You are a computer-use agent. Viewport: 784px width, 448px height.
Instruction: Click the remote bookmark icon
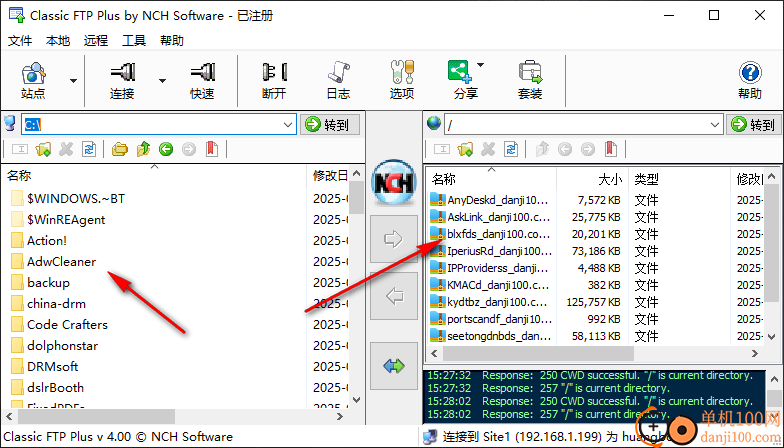[x=610, y=149]
